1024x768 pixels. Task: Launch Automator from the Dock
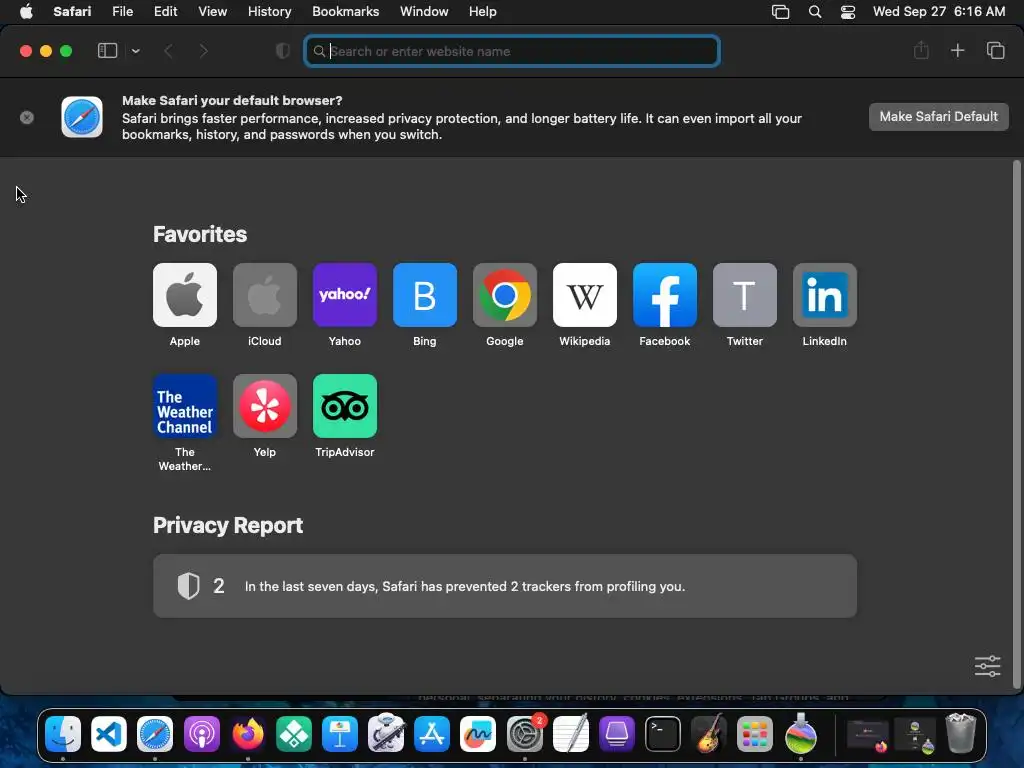click(386, 733)
